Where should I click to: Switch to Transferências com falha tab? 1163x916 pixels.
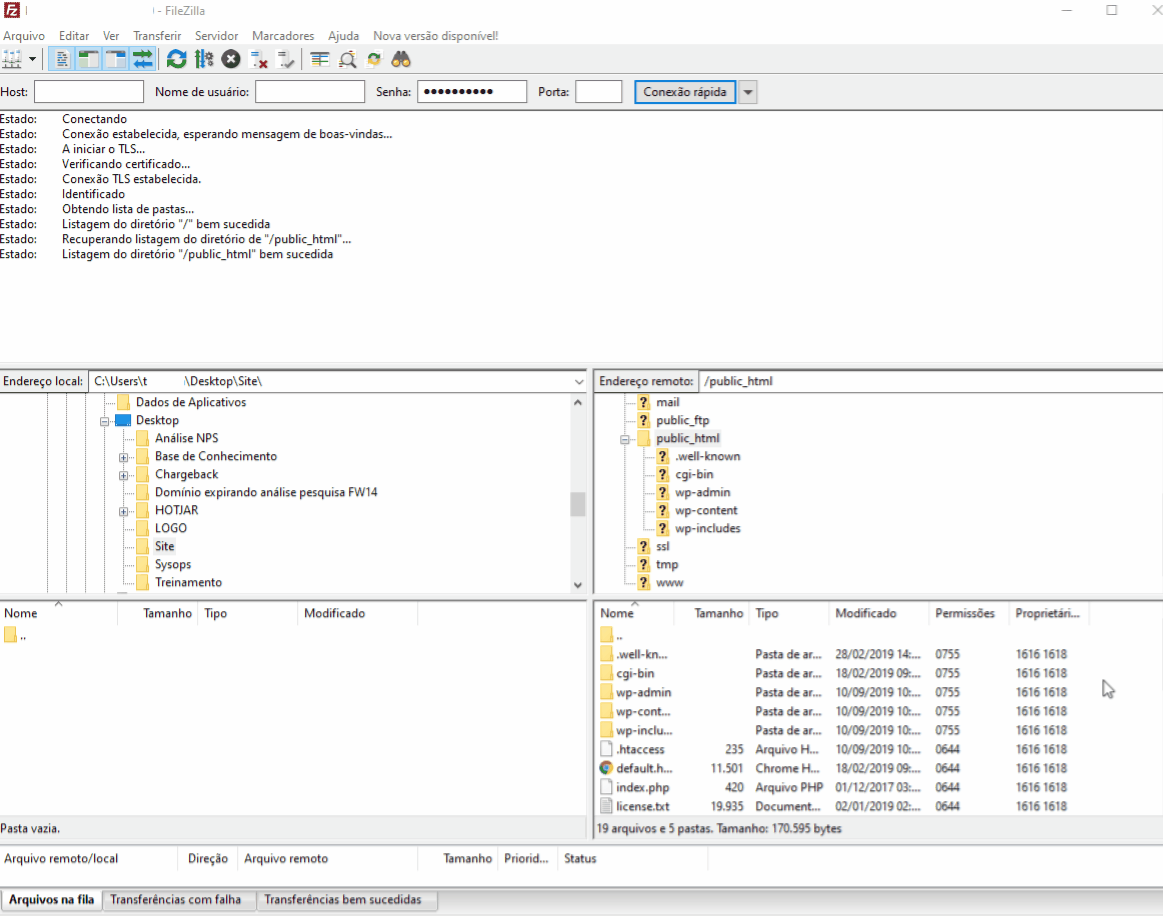tap(176, 900)
